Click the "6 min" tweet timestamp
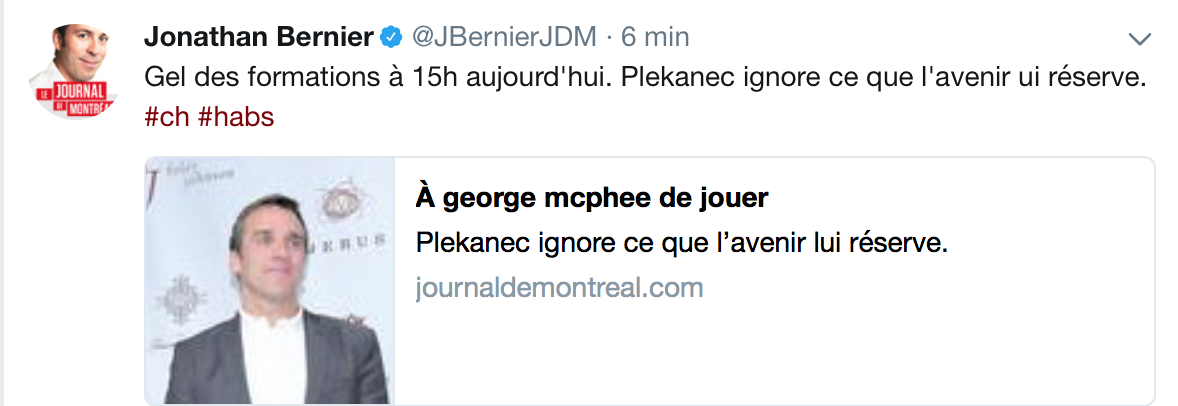Screen dimensions: 1178x406 click(655, 38)
